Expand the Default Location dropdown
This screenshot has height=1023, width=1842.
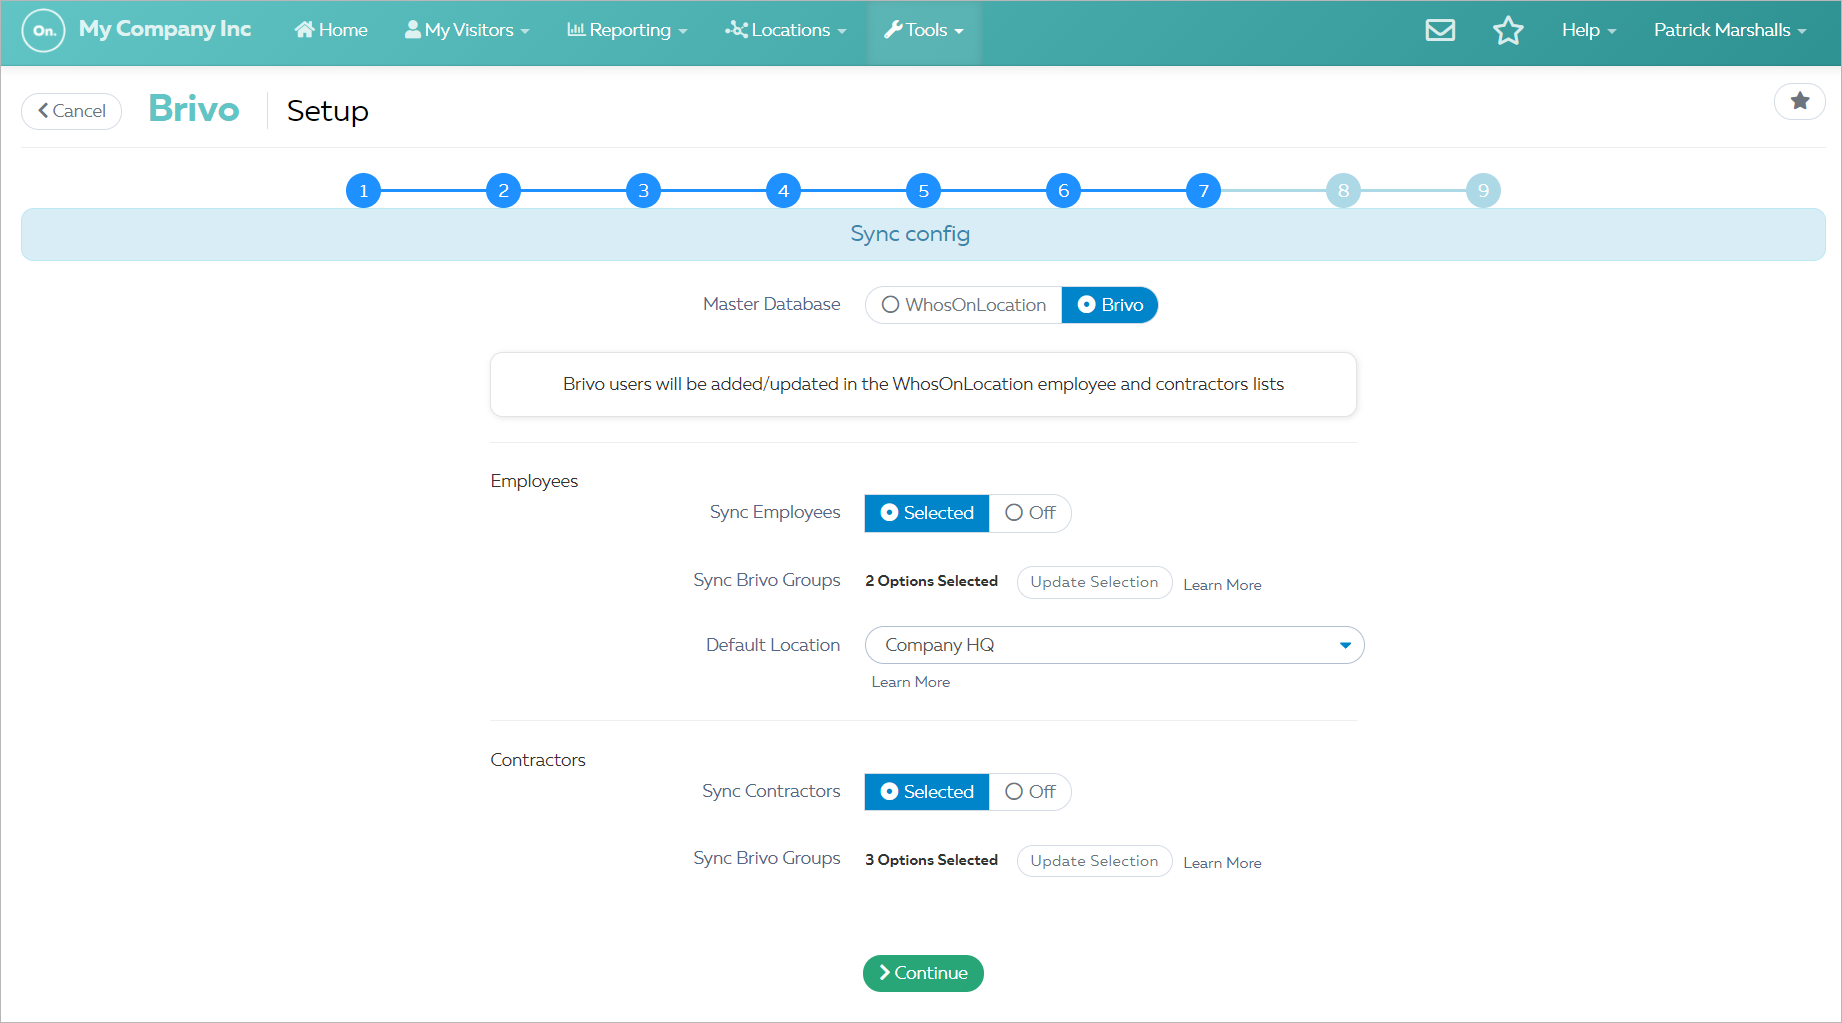pos(1114,645)
